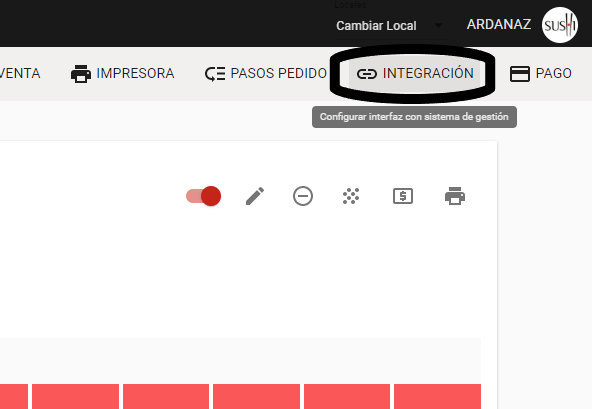
Task: Click the printer icon on IMPRESORA tab
Action: pyautogui.click(x=81, y=74)
